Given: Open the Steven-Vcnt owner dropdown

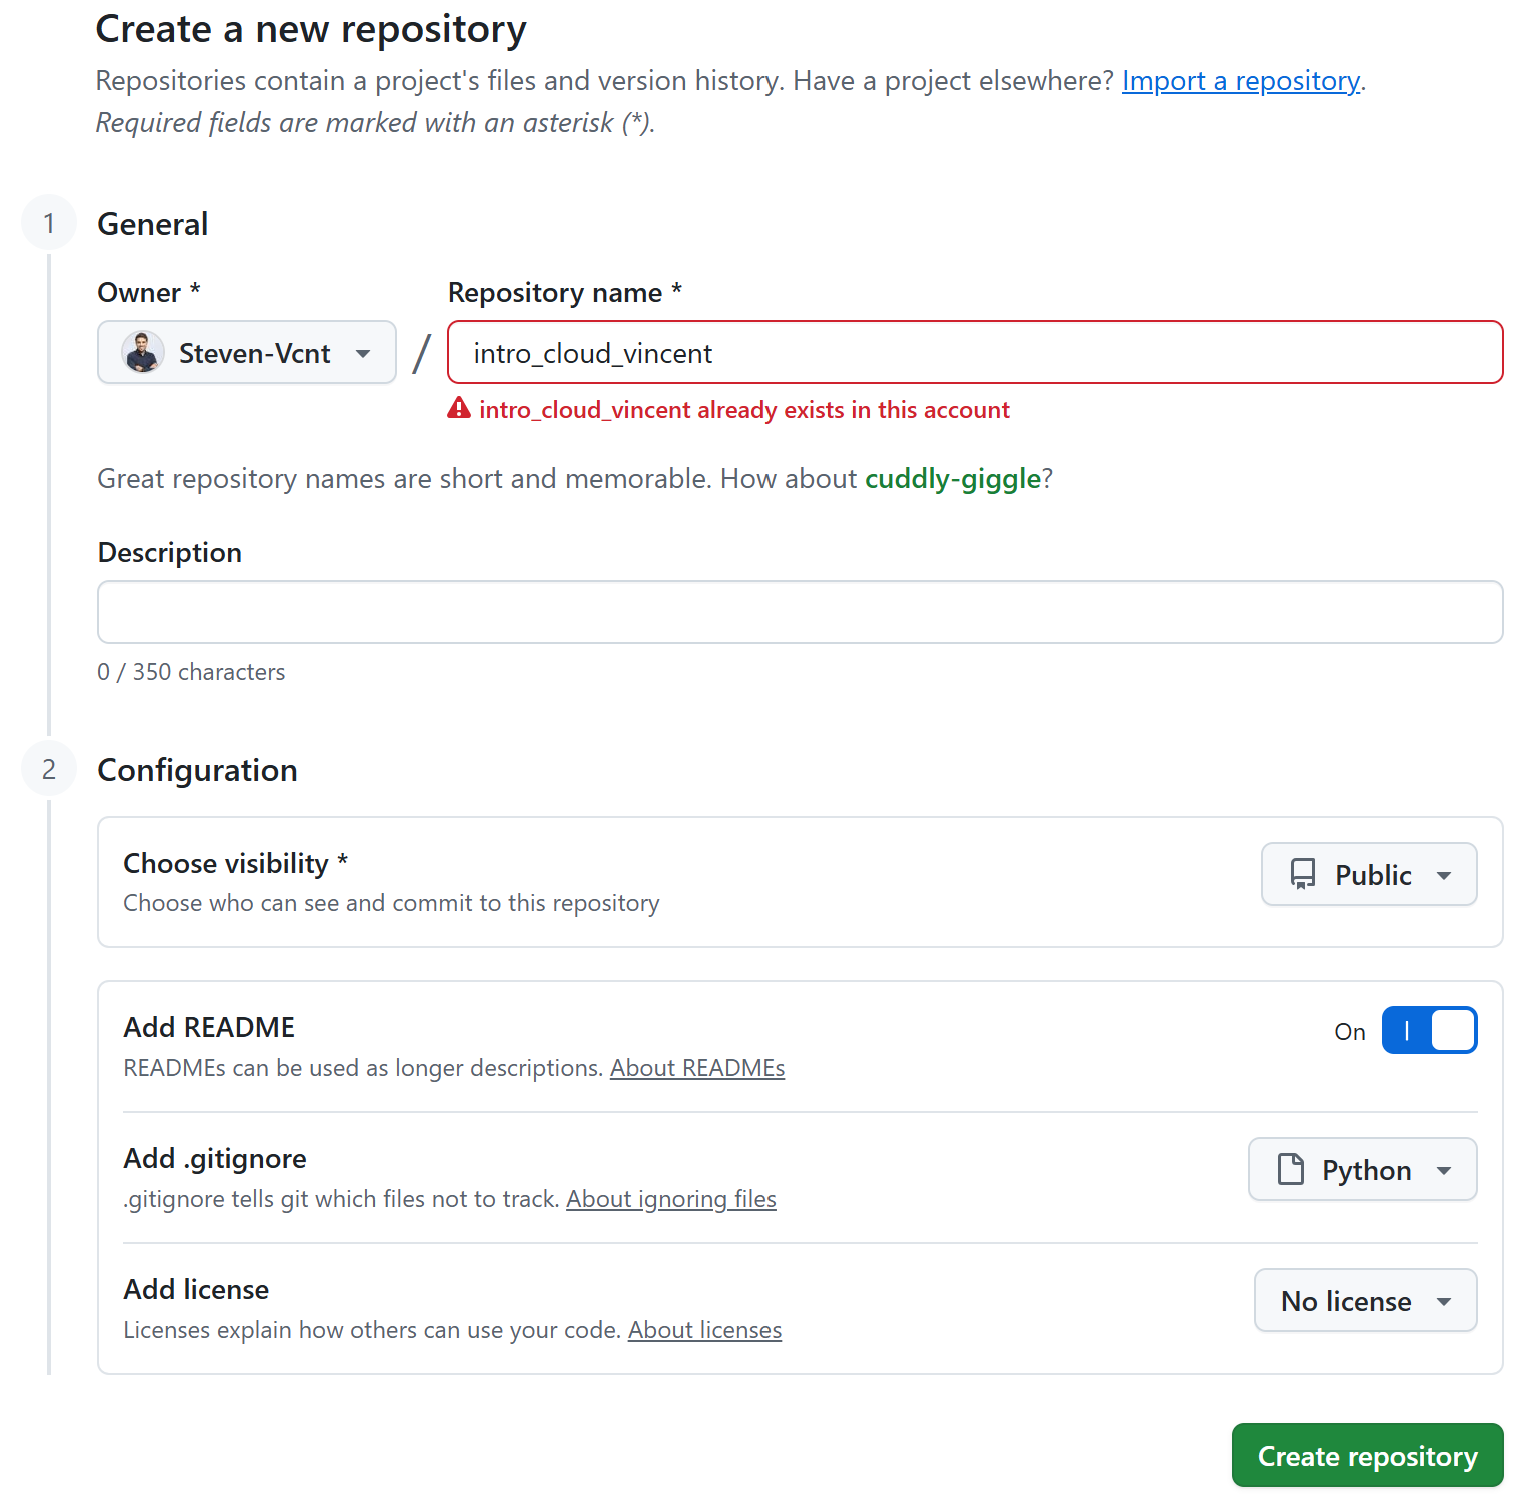Looking at the screenshot, I should (x=247, y=352).
